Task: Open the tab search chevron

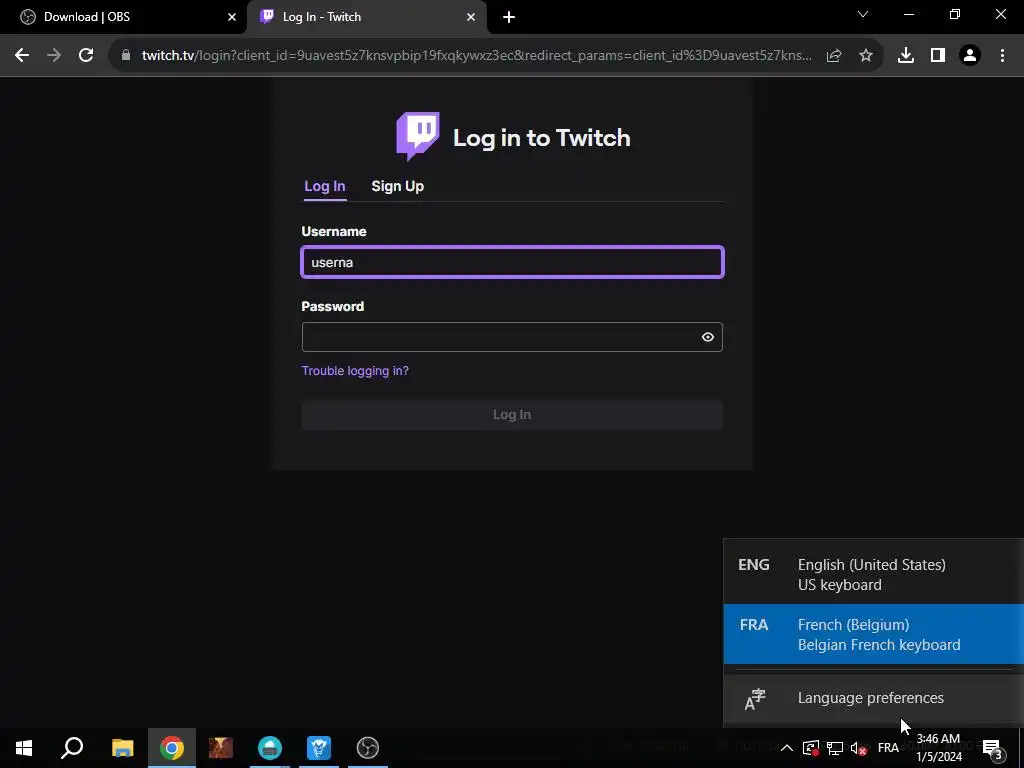Action: (863, 14)
